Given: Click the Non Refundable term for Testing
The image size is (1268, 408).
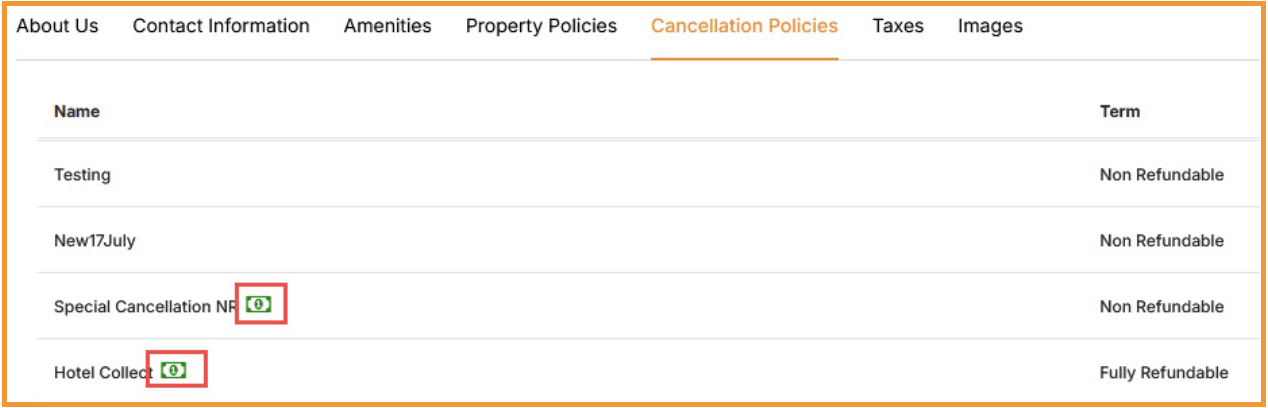Looking at the screenshot, I should (x=1161, y=175).
